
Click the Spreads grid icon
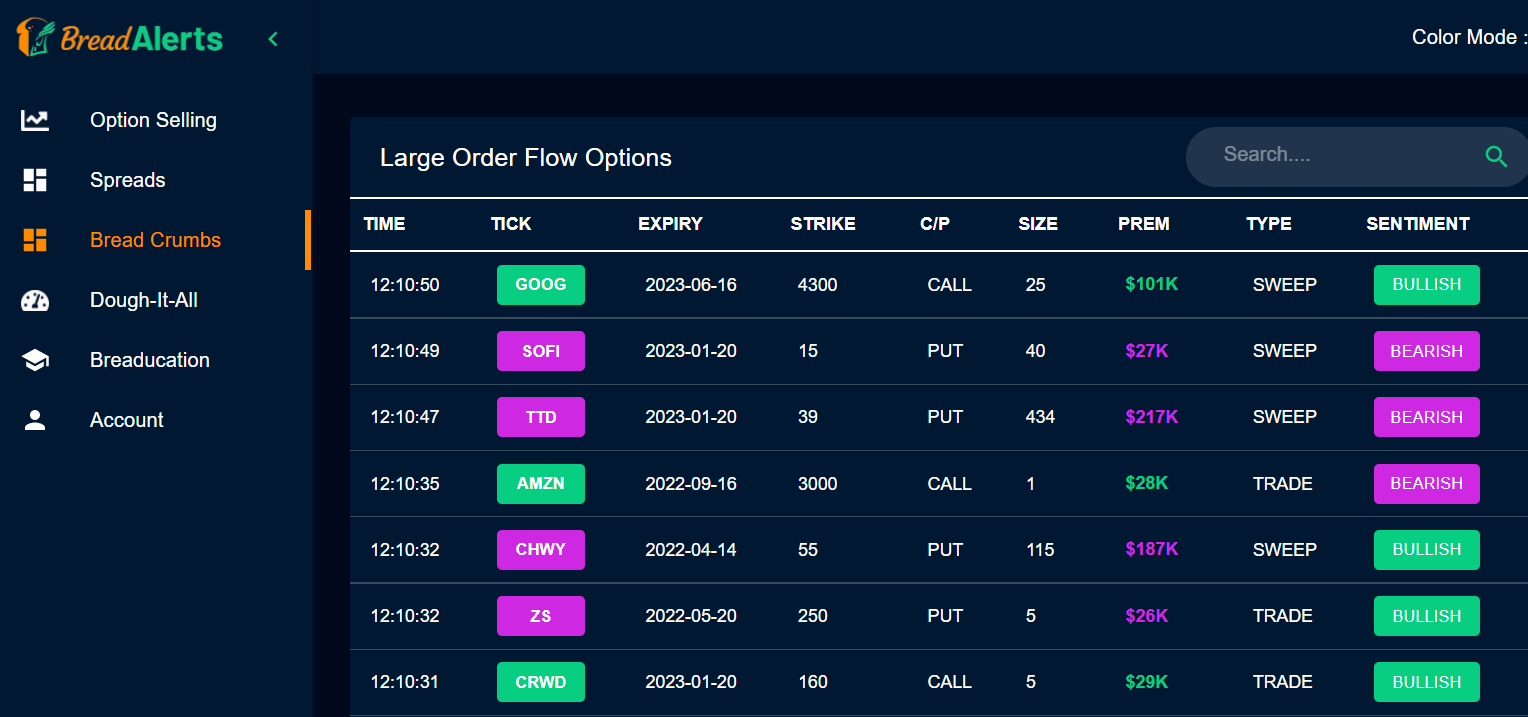pyautogui.click(x=35, y=180)
